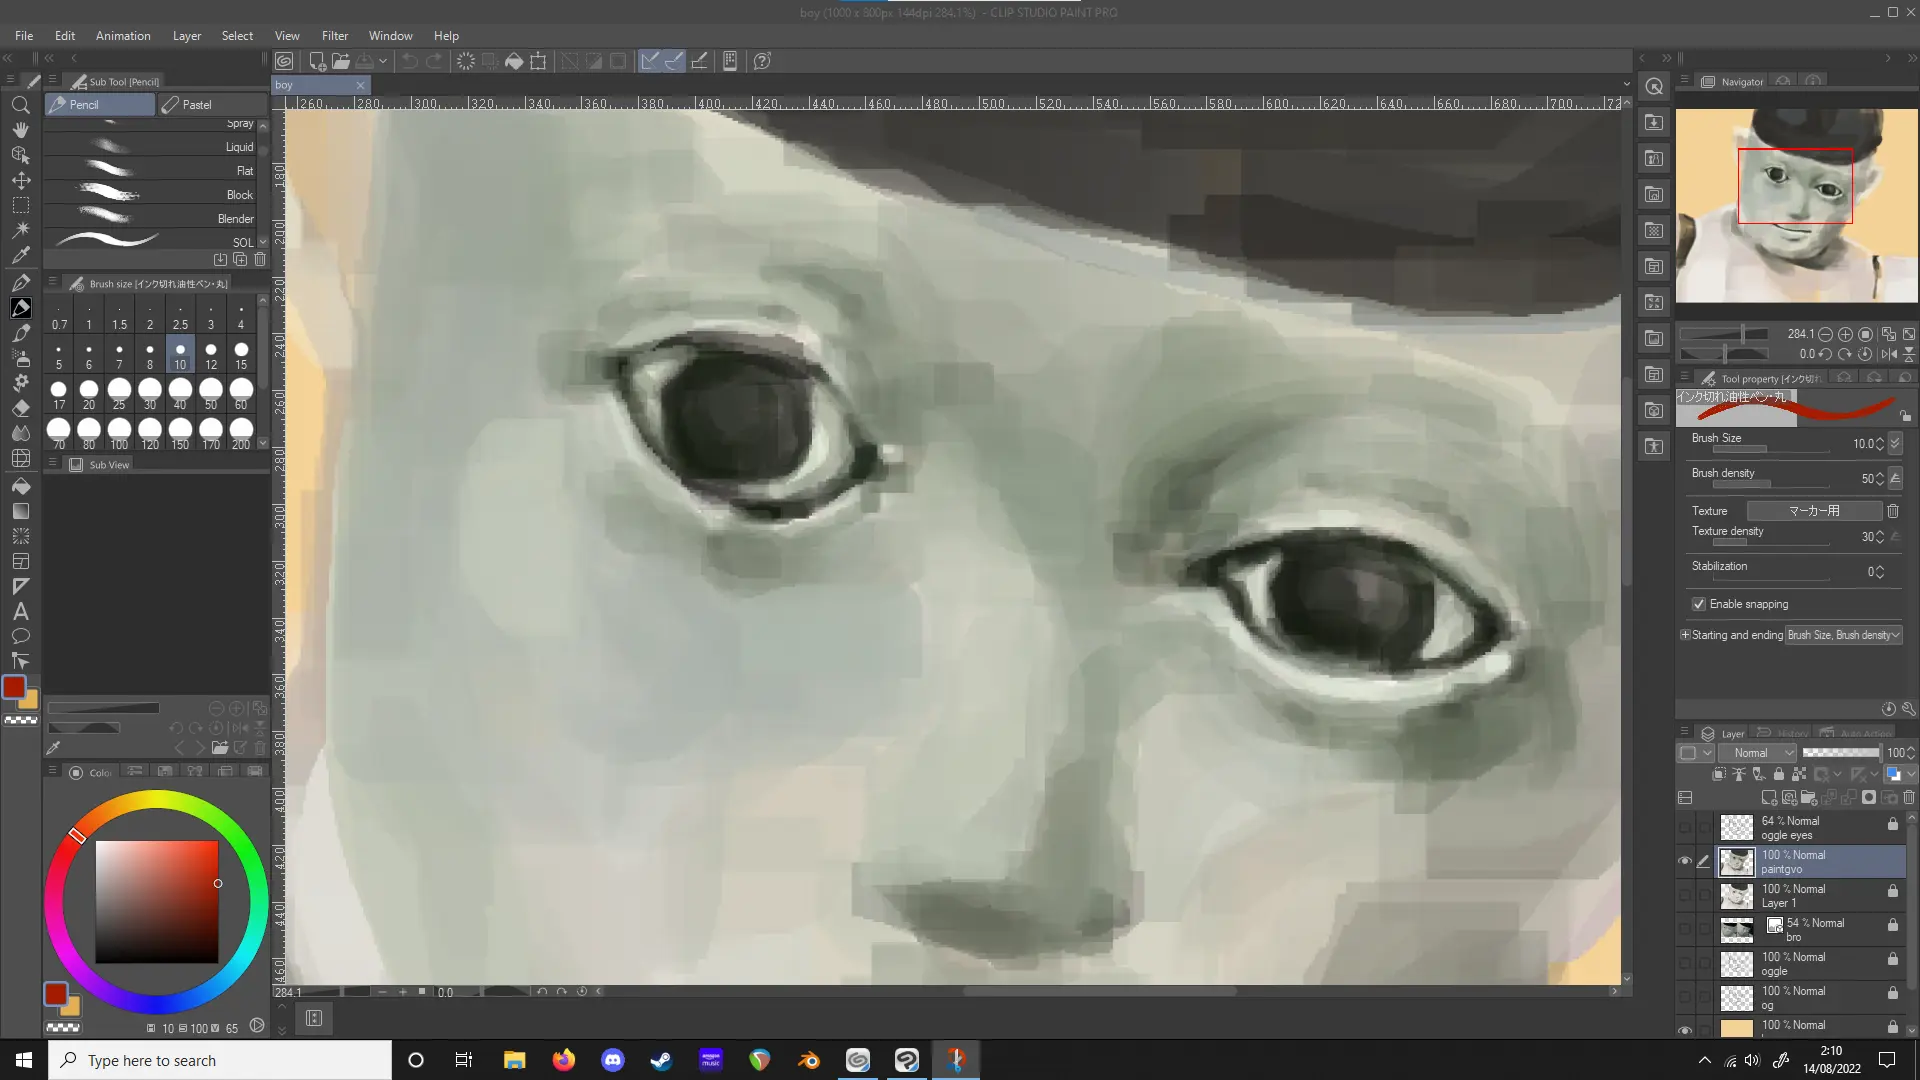This screenshot has width=1920, height=1080.
Task: Select the Auto select wand tool
Action: pyautogui.click(x=20, y=230)
